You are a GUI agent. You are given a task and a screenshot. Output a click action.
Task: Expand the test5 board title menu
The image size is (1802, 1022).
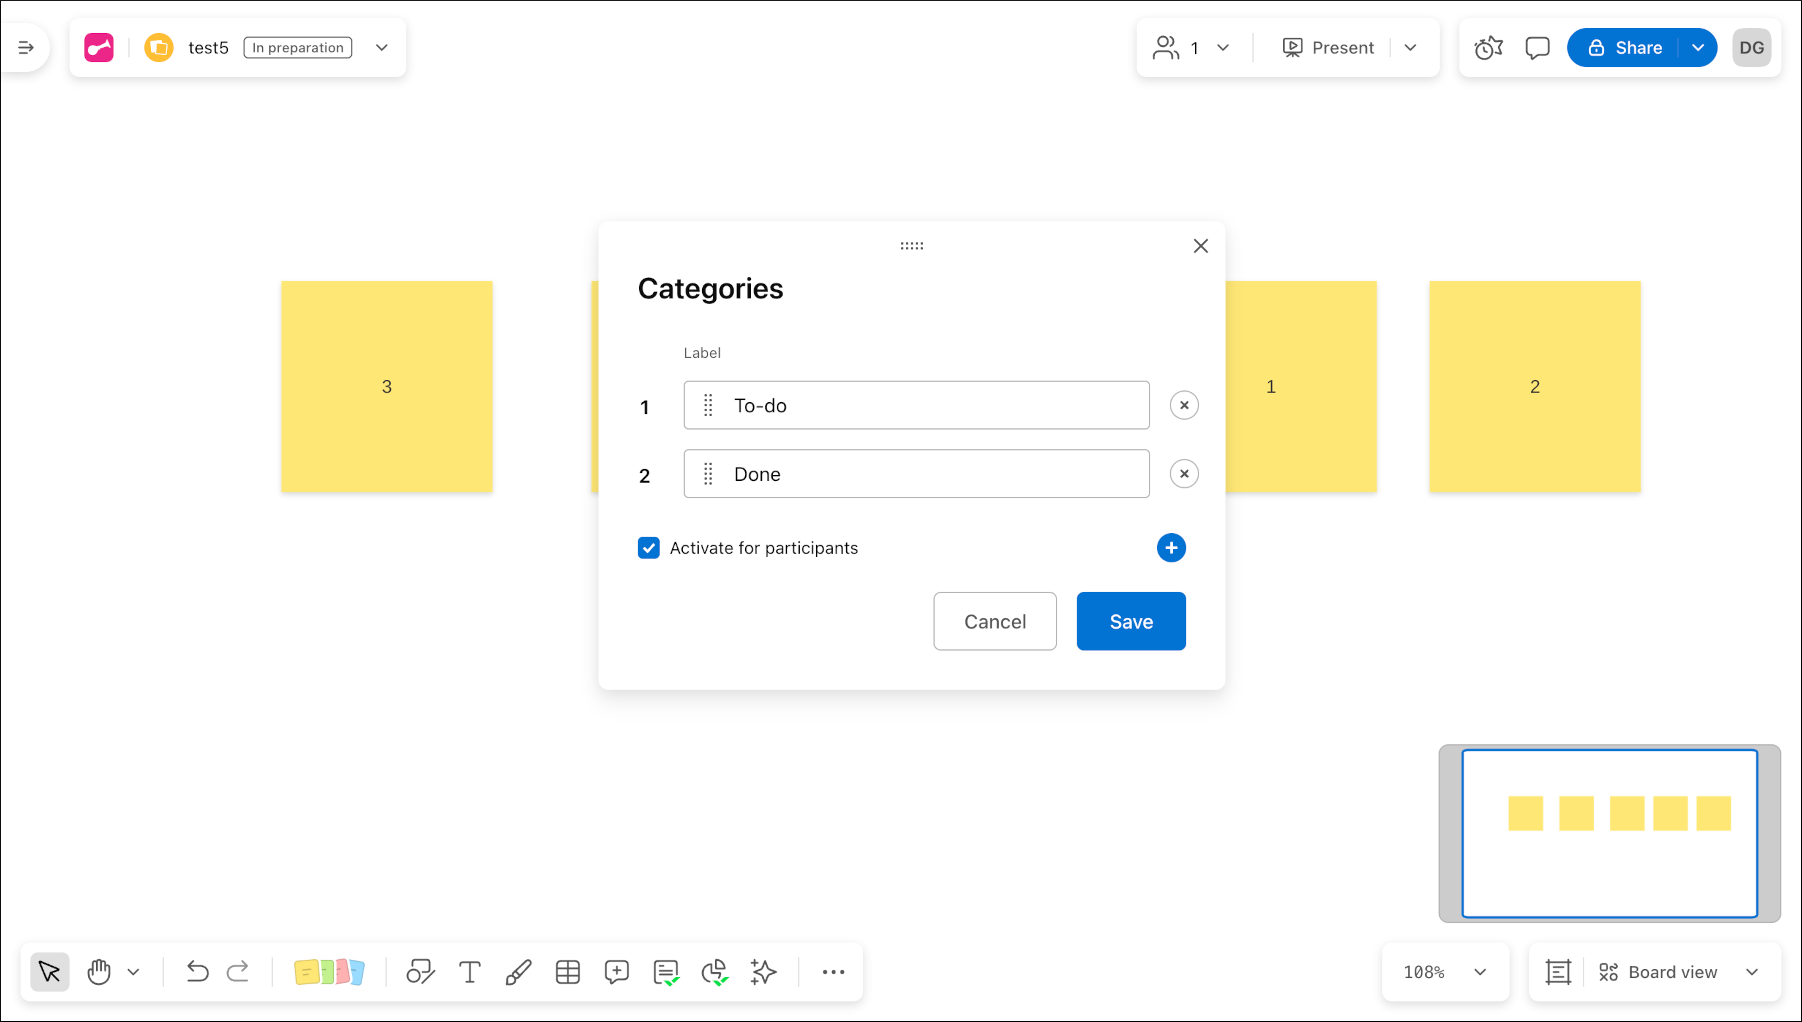[x=382, y=48]
